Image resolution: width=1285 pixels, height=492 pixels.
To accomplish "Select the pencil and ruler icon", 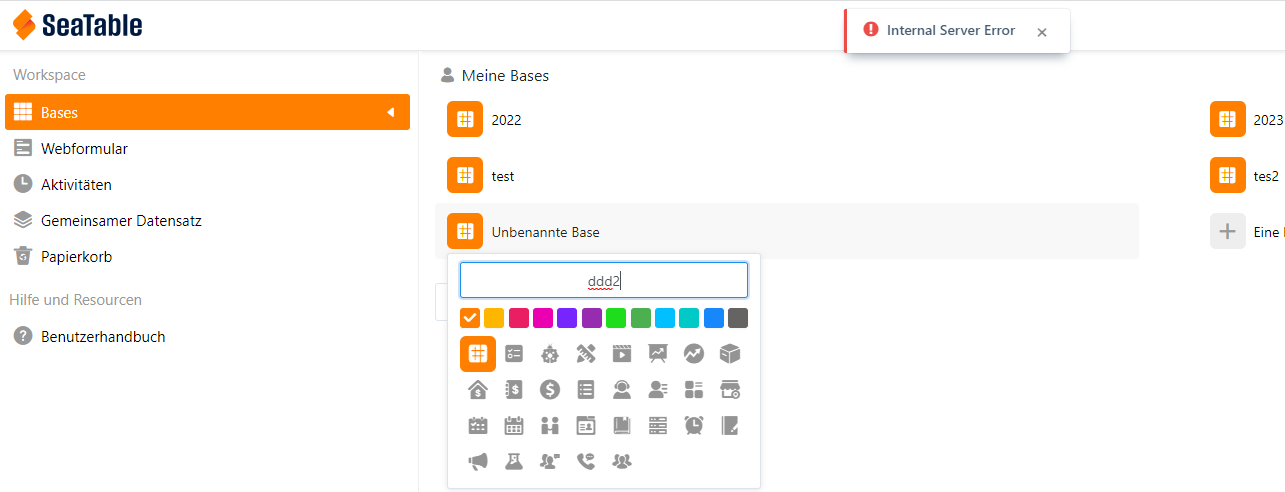I will [586, 354].
